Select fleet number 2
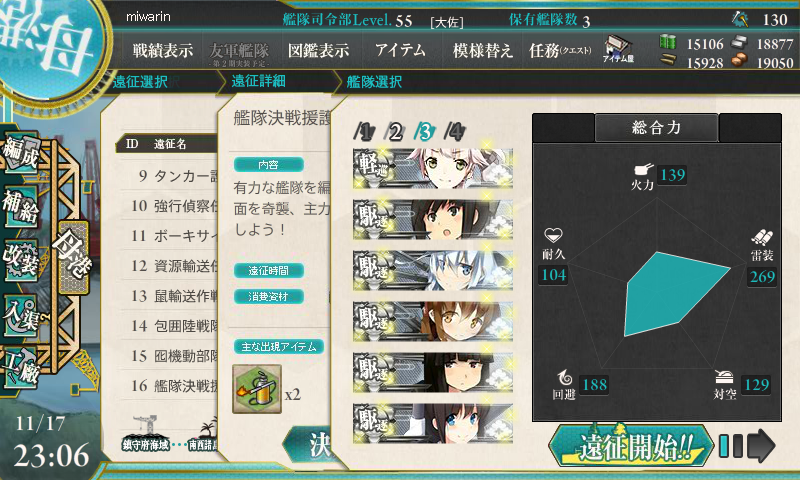800x480 pixels. click(394, 132)
